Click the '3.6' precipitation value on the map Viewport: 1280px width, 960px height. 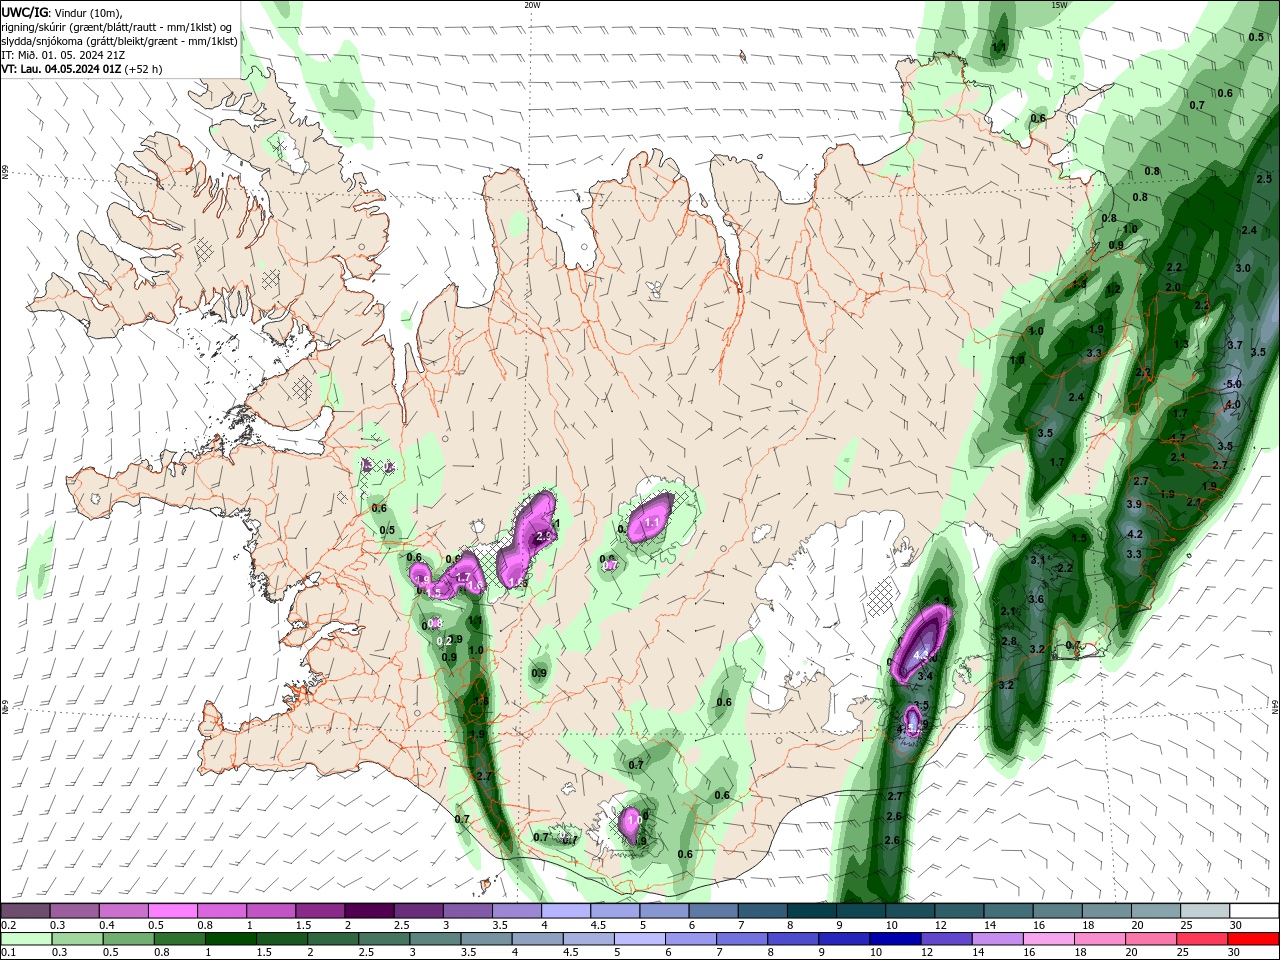[1036, 600]
